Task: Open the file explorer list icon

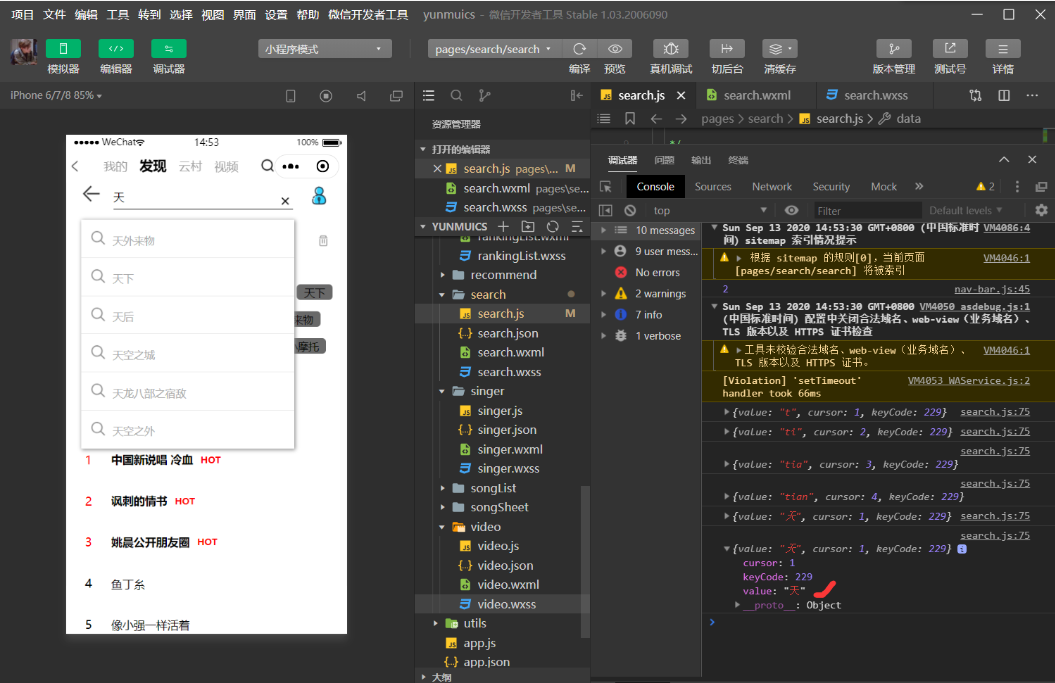Action: click(429, 96)
